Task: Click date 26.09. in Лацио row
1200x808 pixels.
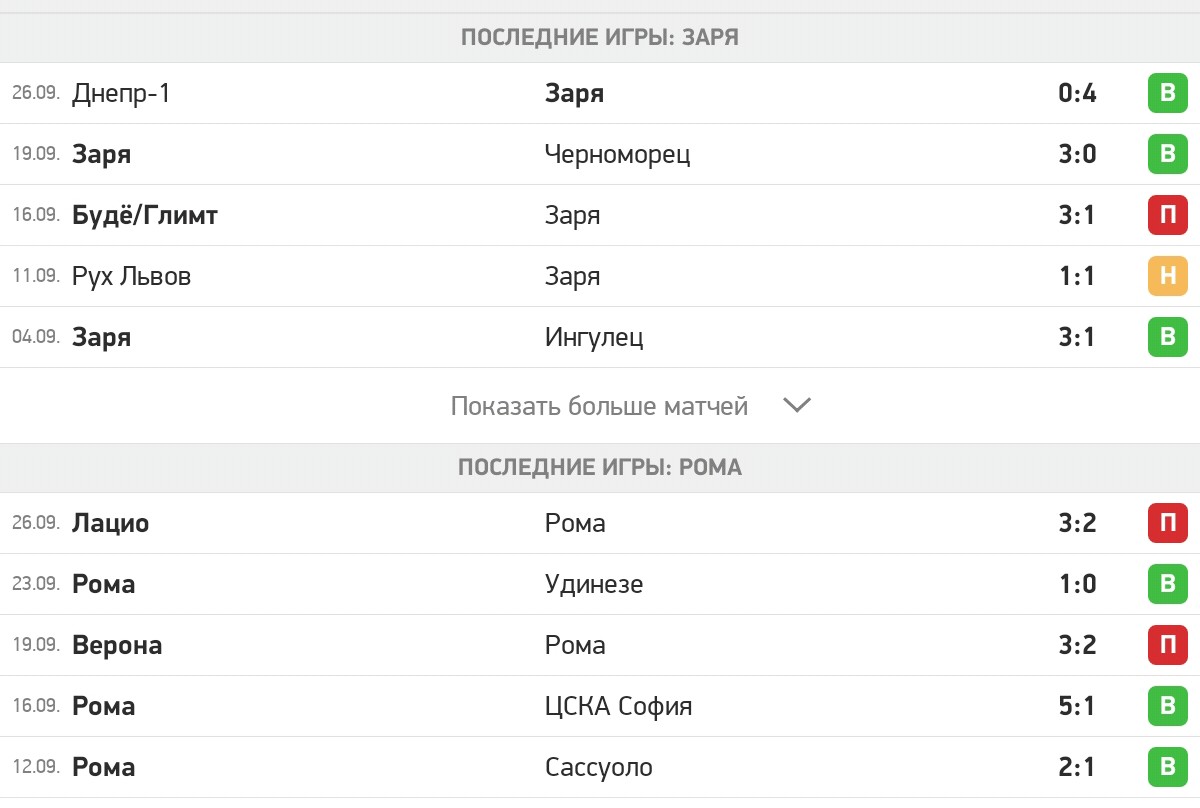Action: (36, 523)
